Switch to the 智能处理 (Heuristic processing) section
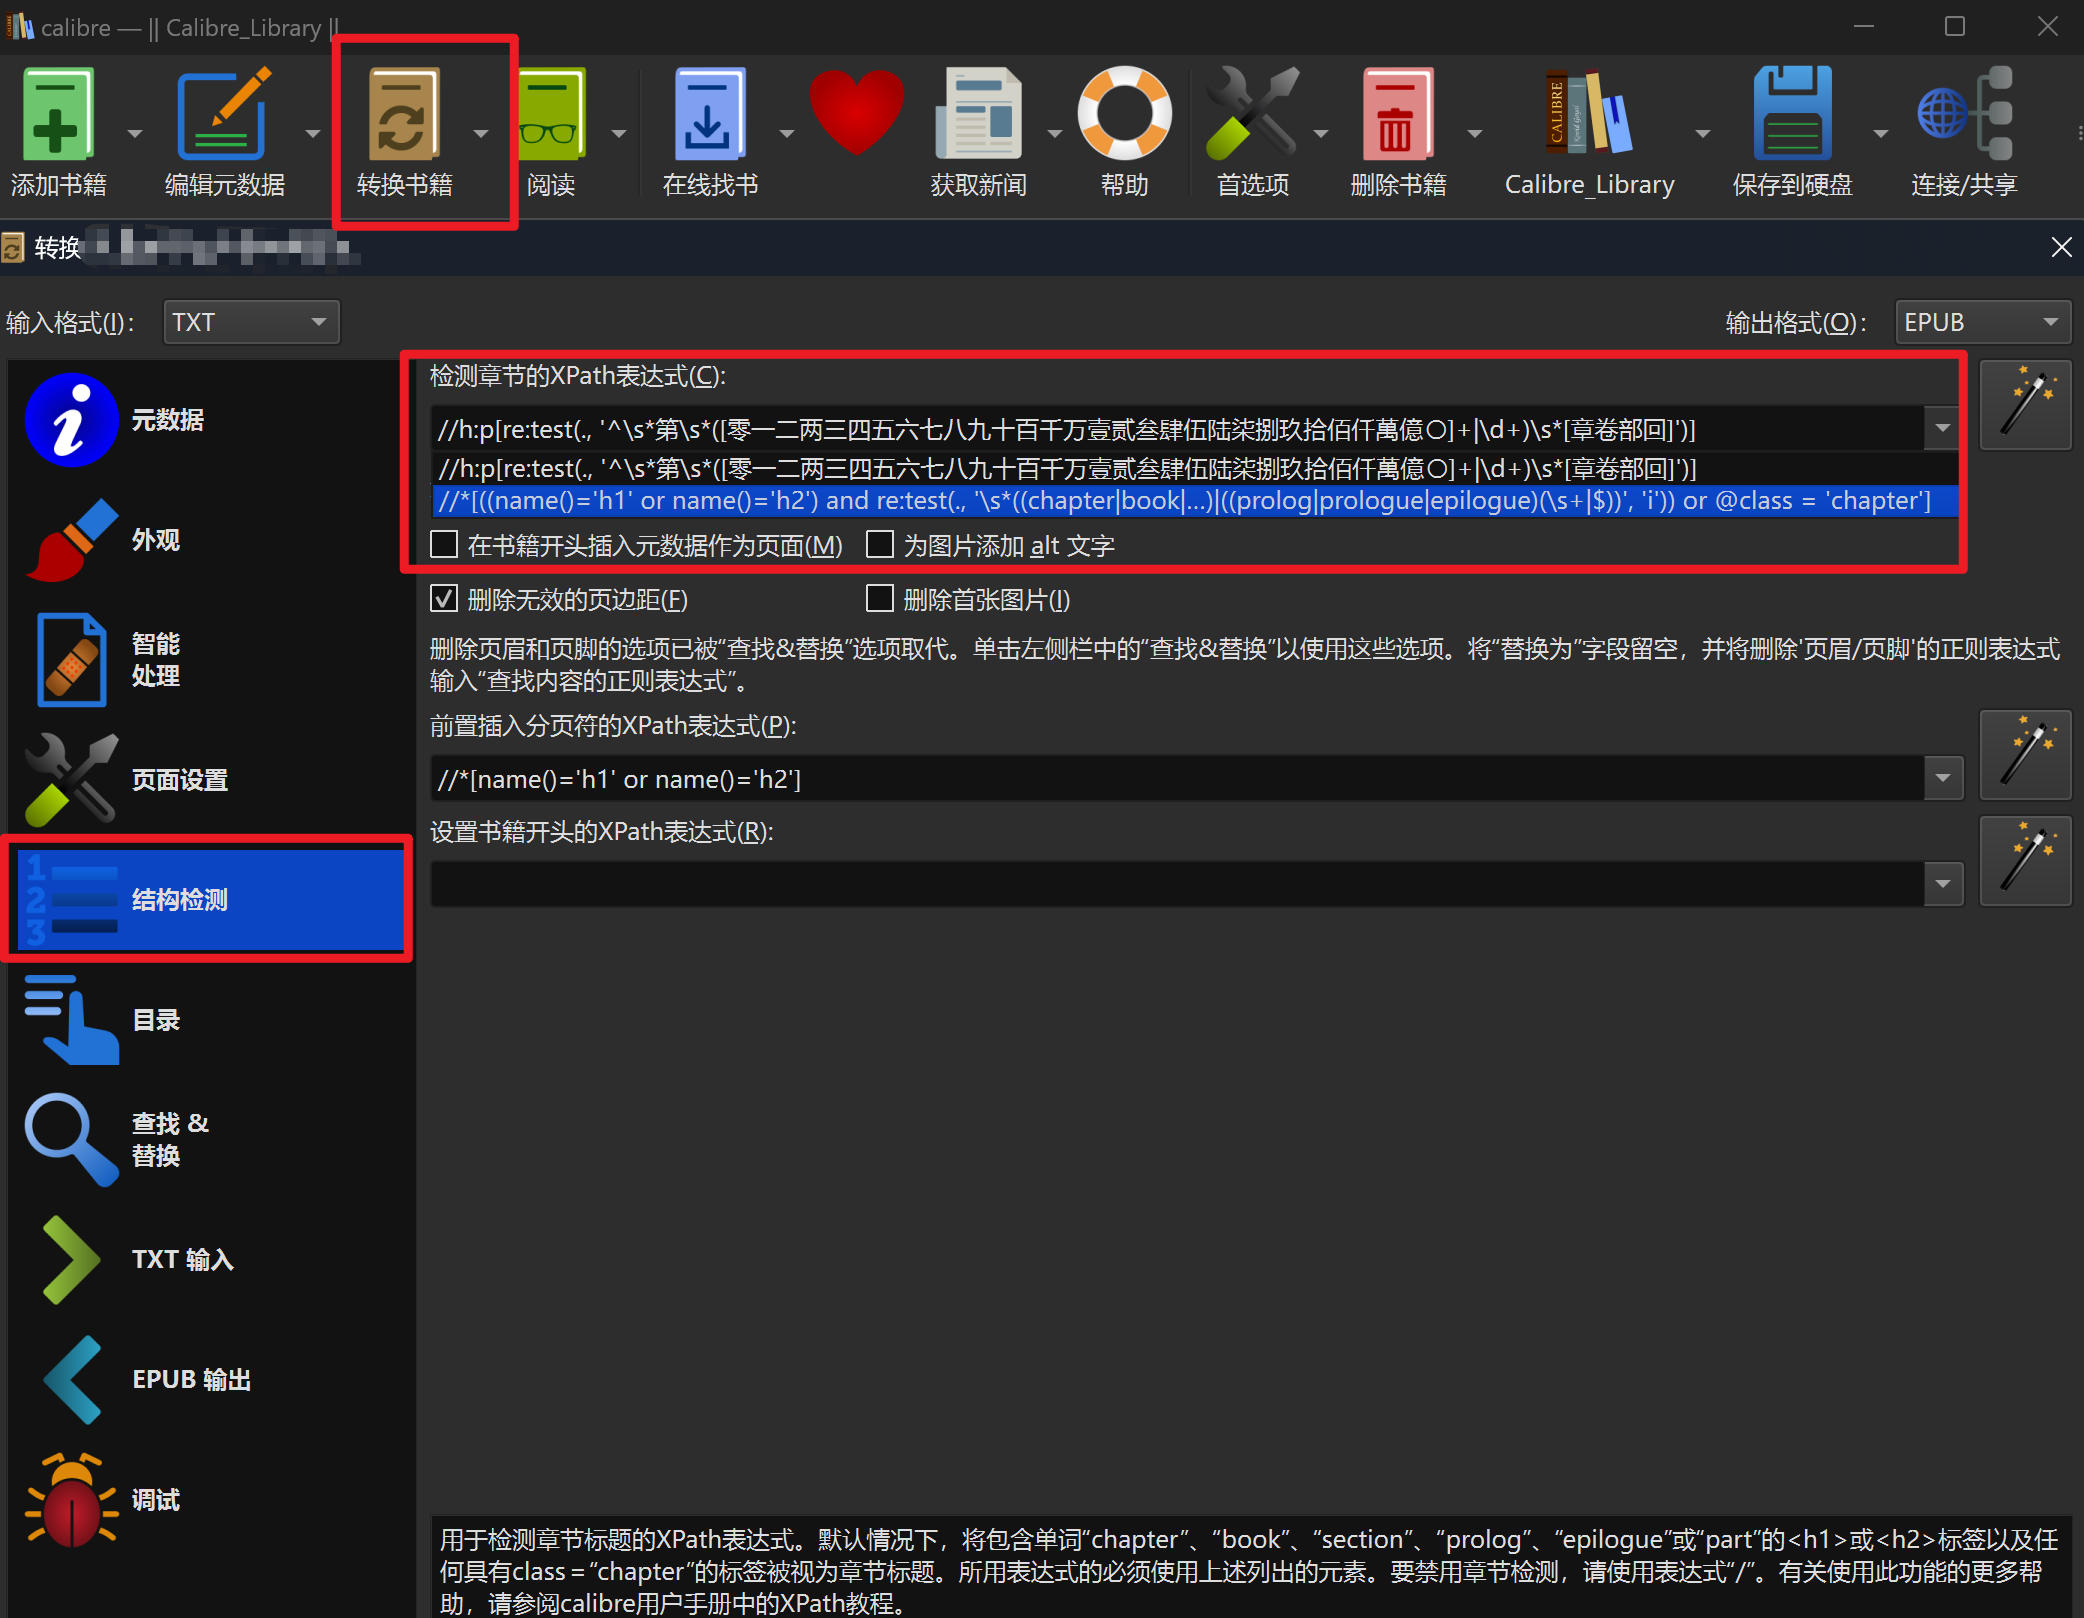Viewport: 2084px width, 1618px height. point(156,659)
